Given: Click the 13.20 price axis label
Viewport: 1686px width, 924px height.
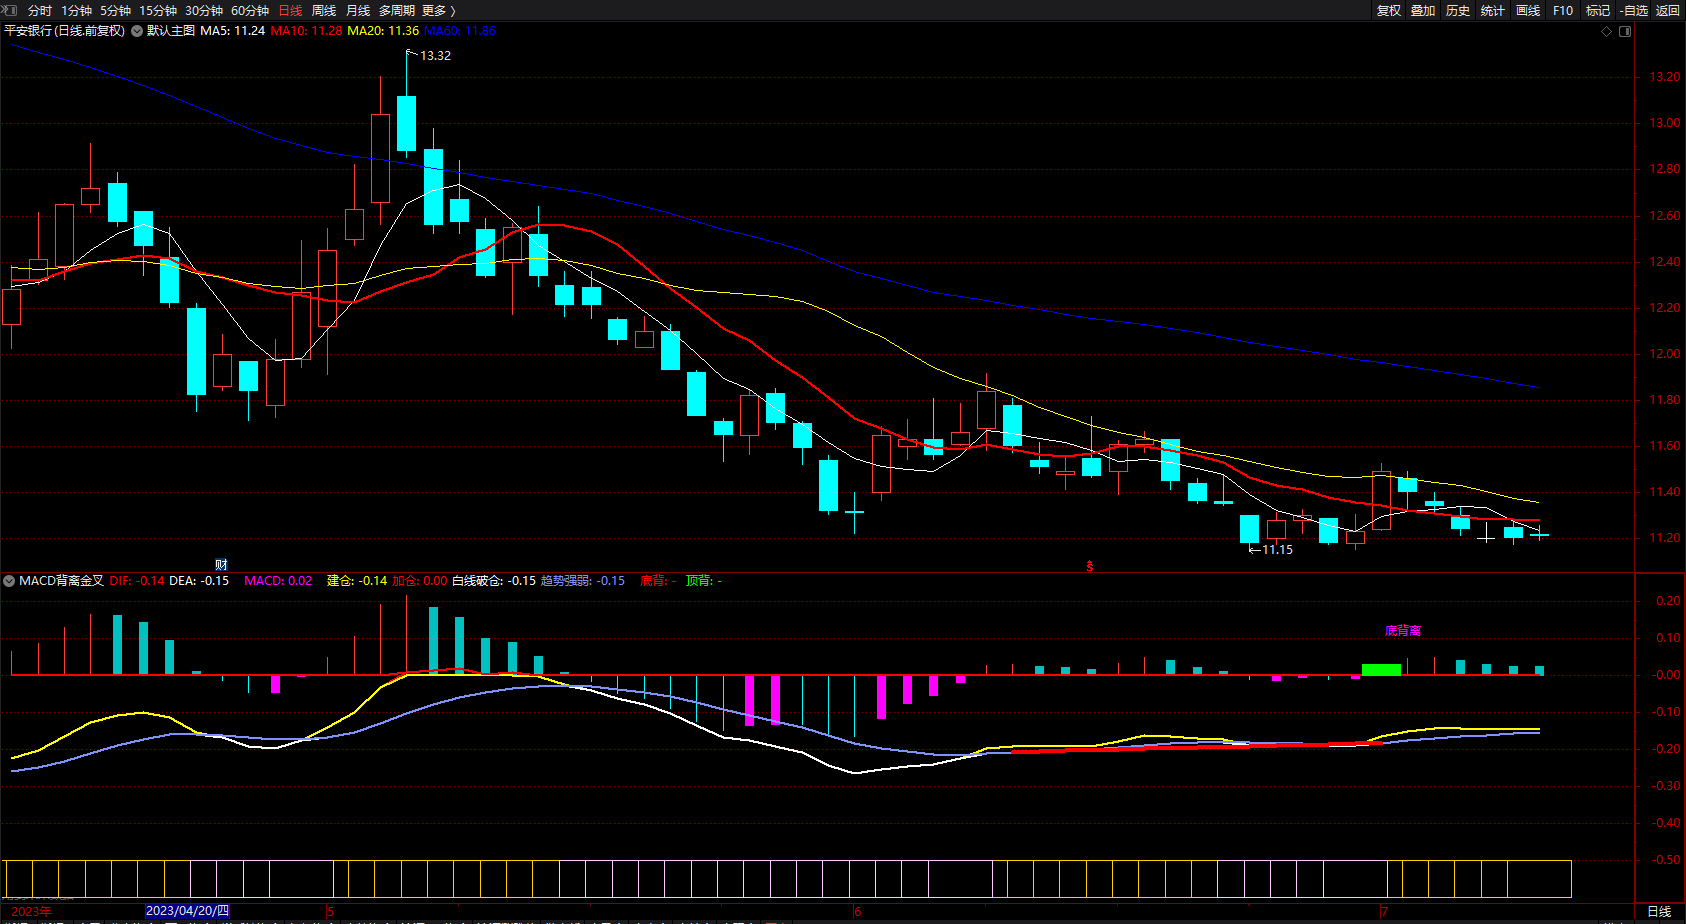Looking at the screenshot, I should [1665, 77].
